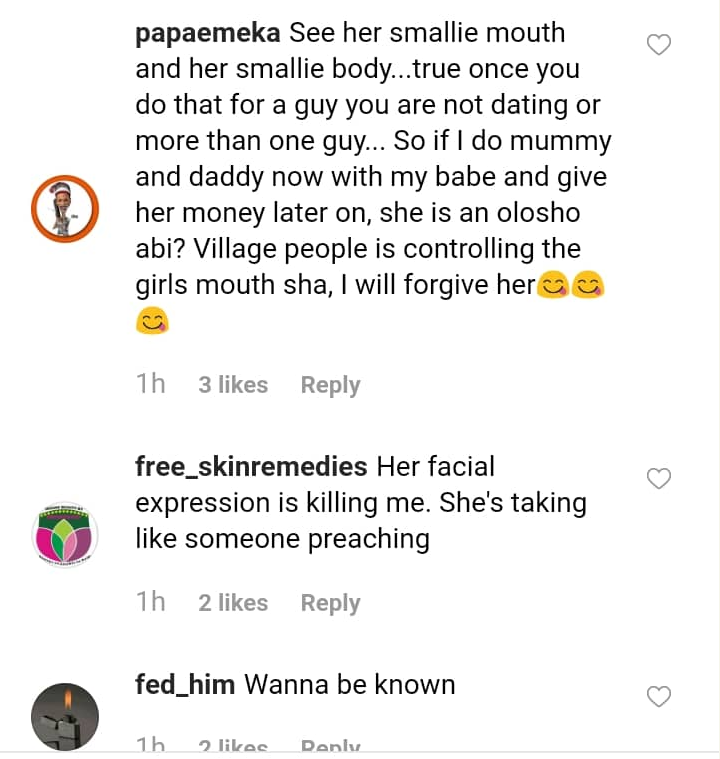720x759 pixels.
Task: Select the "Wanna be known" comment text
Action: pyautogui.click(x=350, y=685)
